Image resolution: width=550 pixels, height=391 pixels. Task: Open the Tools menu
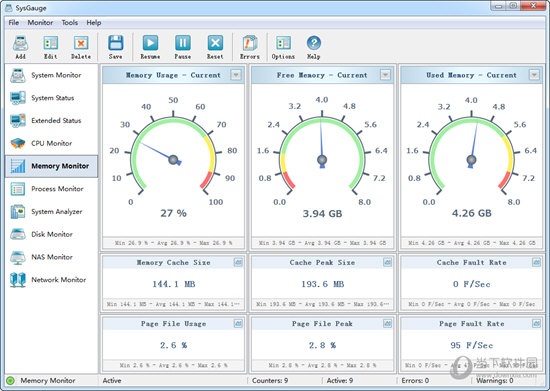[x=69, y=22]
